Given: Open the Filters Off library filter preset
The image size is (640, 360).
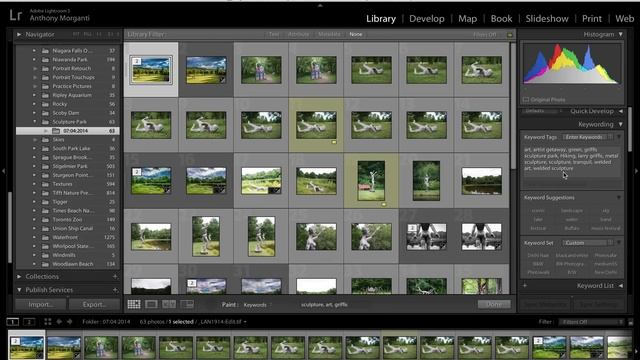Looking at the screenshot, I should 485,35.
